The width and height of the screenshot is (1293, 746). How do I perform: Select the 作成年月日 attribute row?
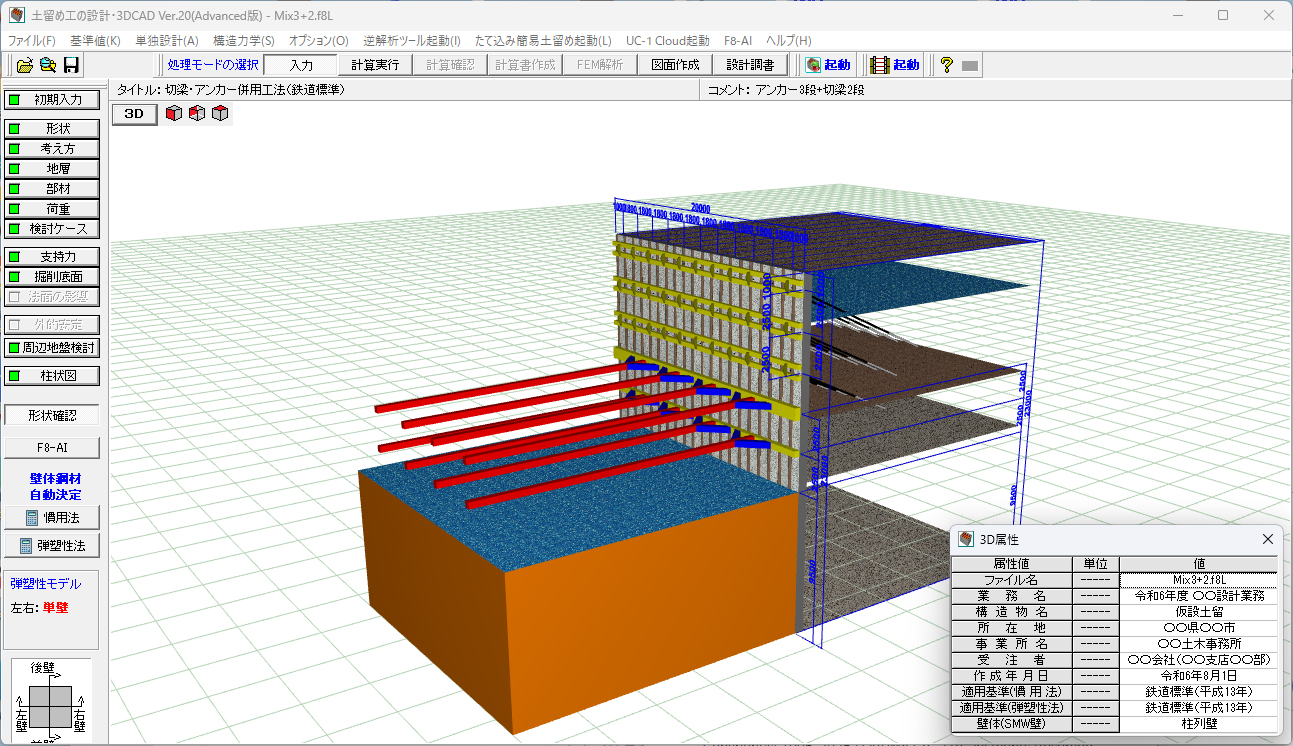pos(1114,676)
